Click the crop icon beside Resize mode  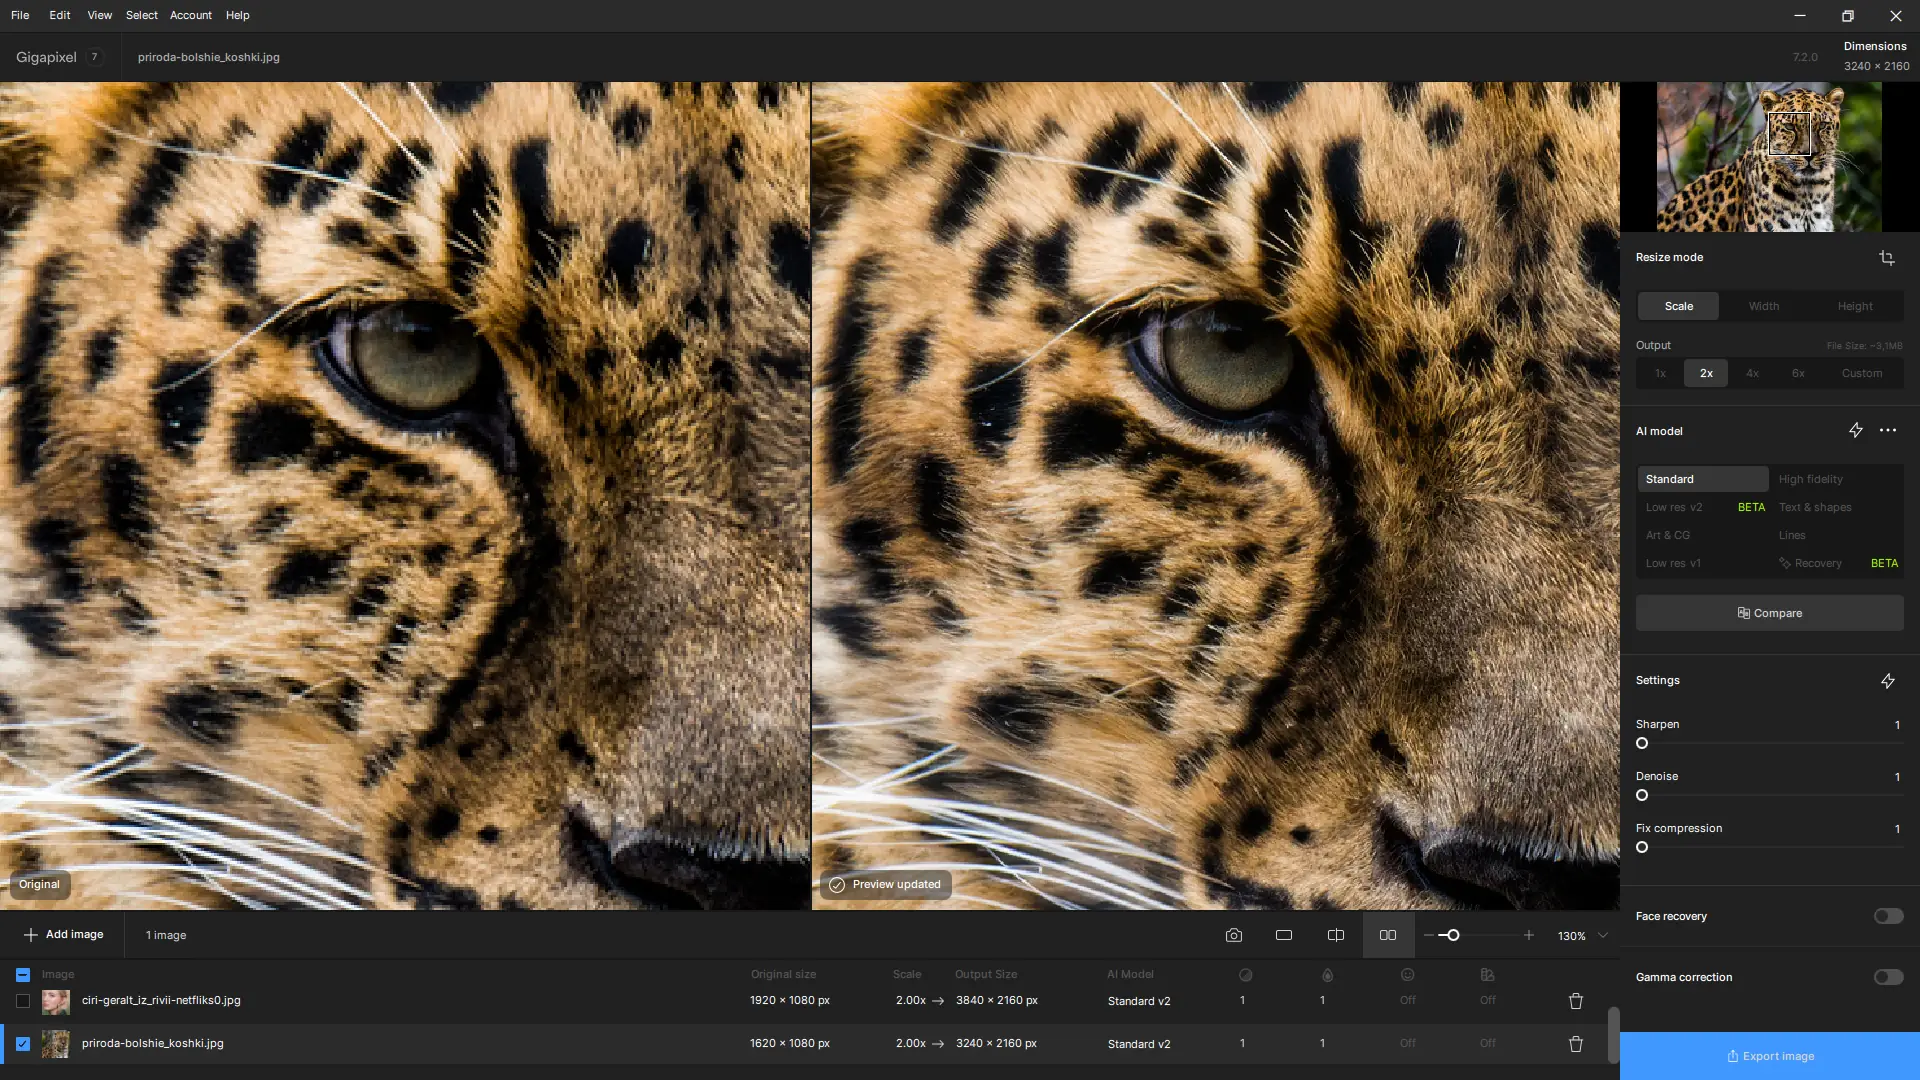(x=1887, y=258)
